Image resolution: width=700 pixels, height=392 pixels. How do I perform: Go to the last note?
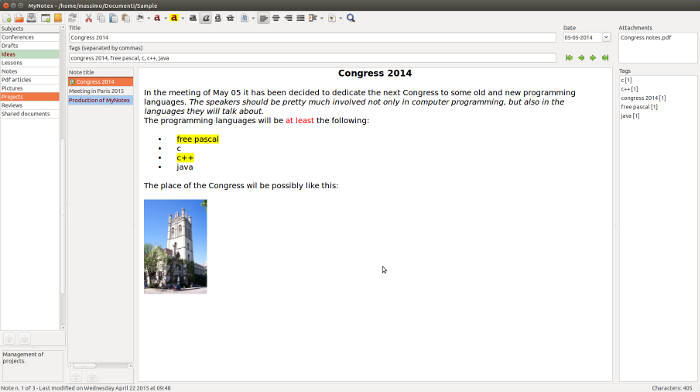pos(605,58)
